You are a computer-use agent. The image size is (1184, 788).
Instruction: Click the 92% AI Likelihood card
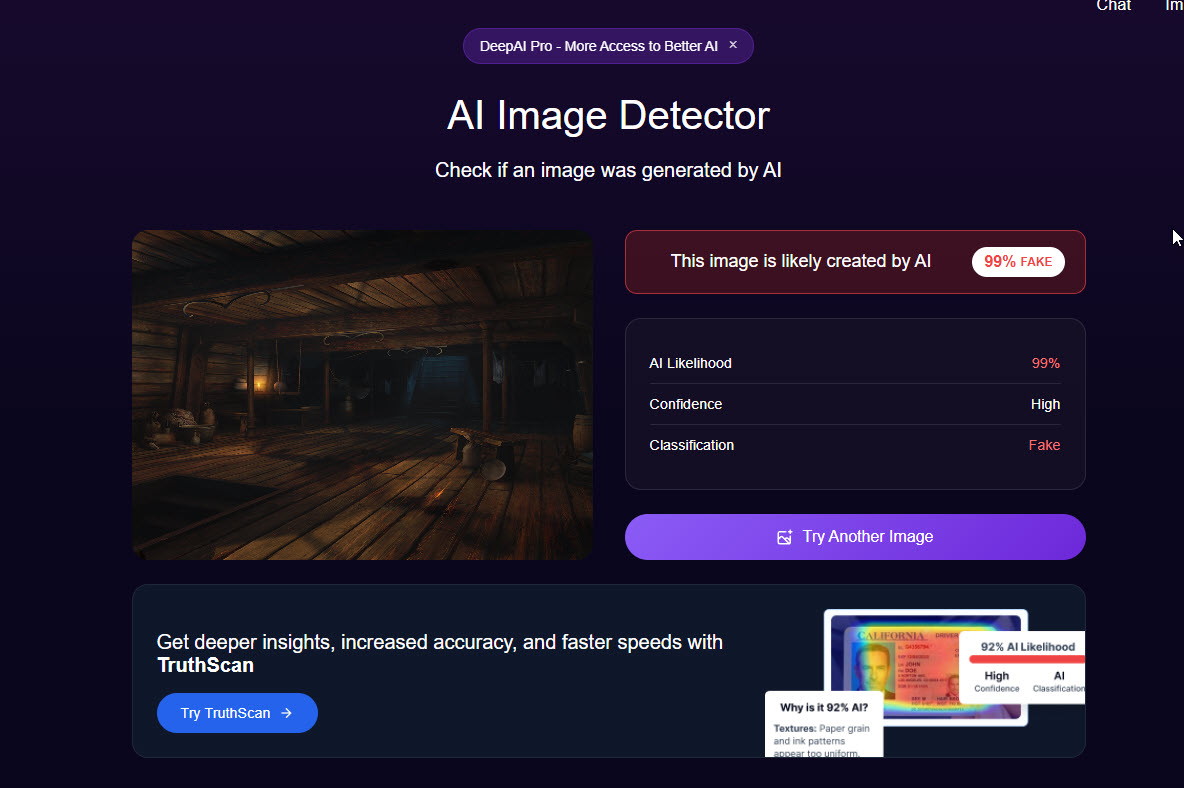pyautogui.click(x=1022, y=667)
